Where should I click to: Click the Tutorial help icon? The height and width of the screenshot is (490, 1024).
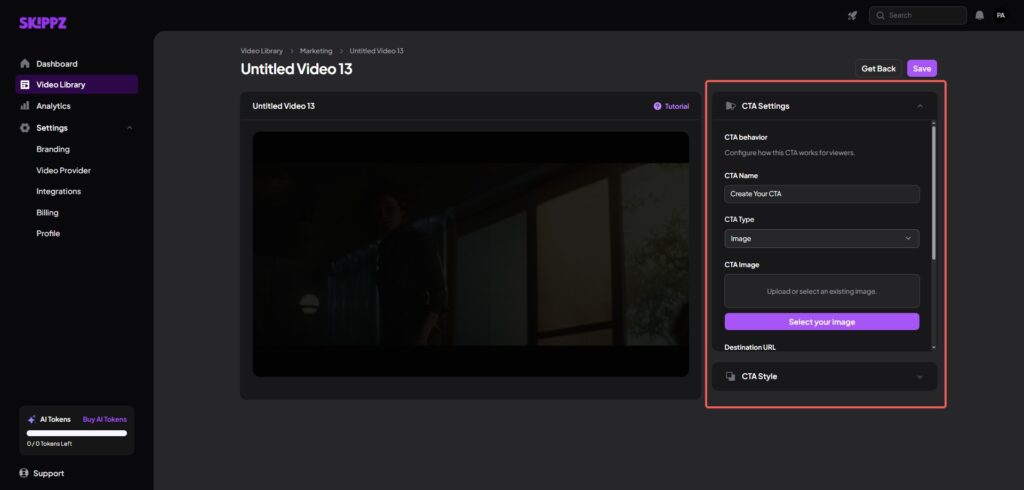coord(657,106)
